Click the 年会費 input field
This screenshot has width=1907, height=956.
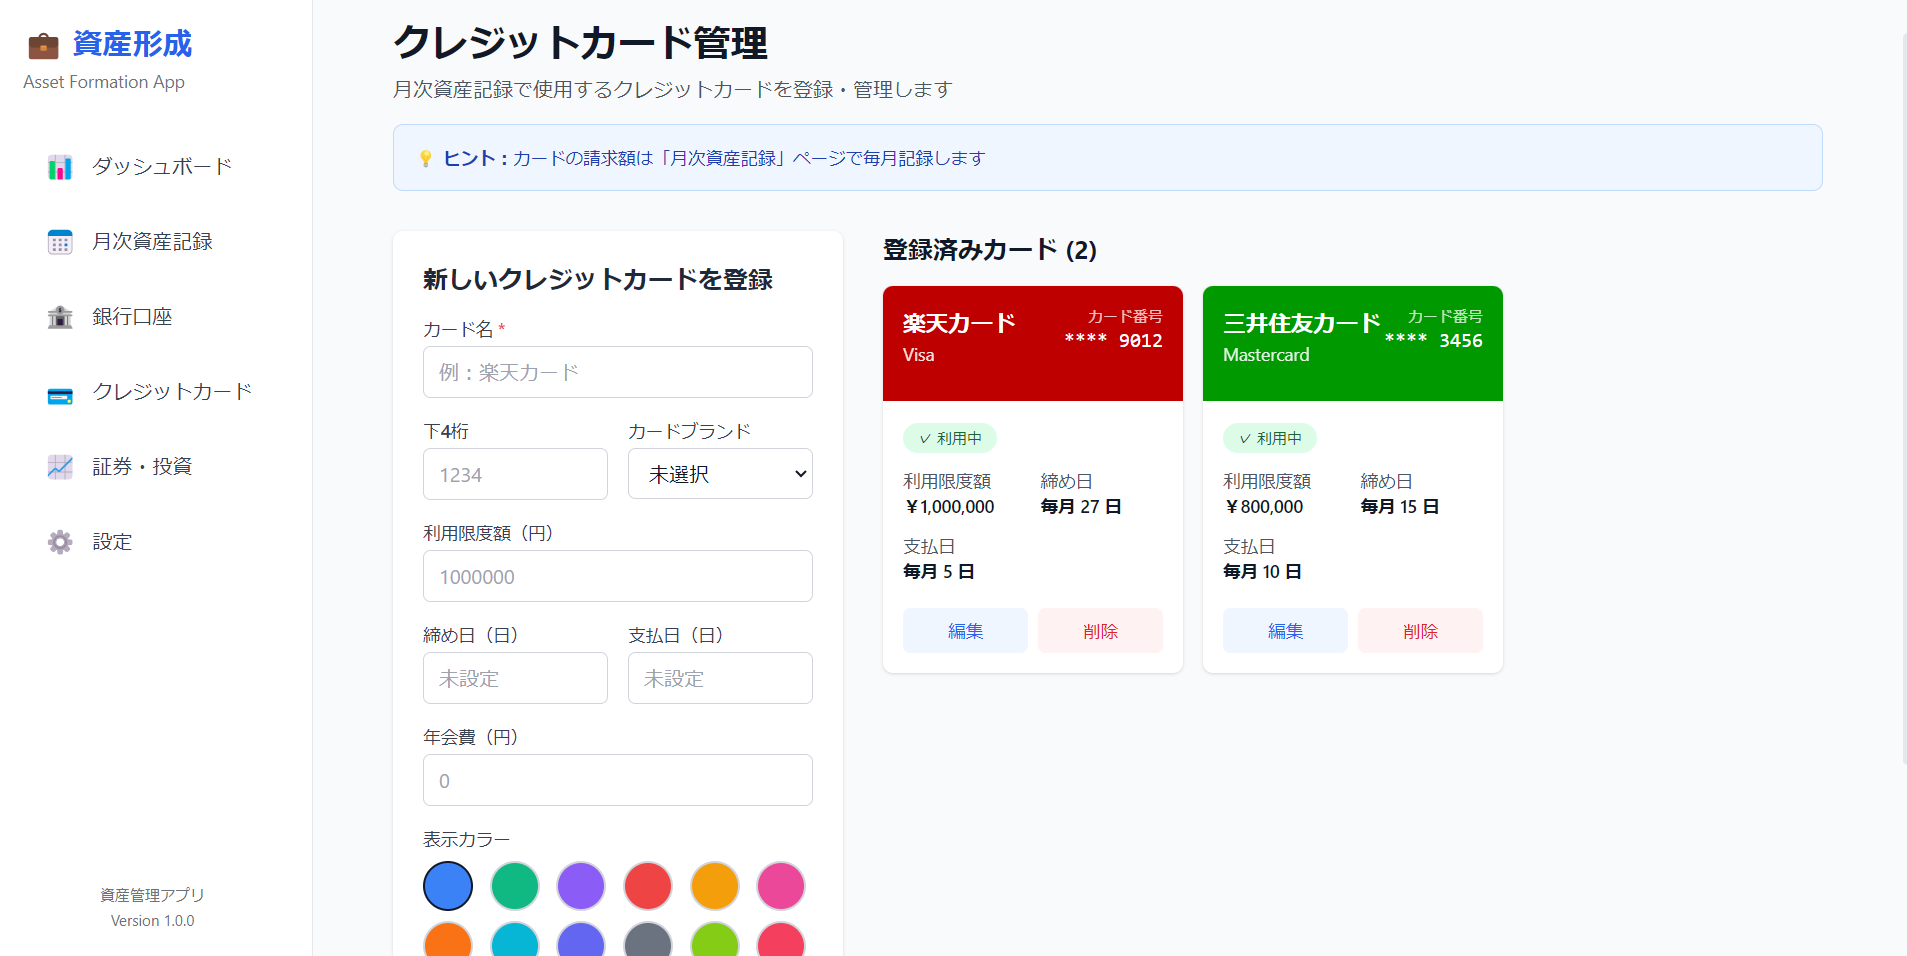(617, 780)
